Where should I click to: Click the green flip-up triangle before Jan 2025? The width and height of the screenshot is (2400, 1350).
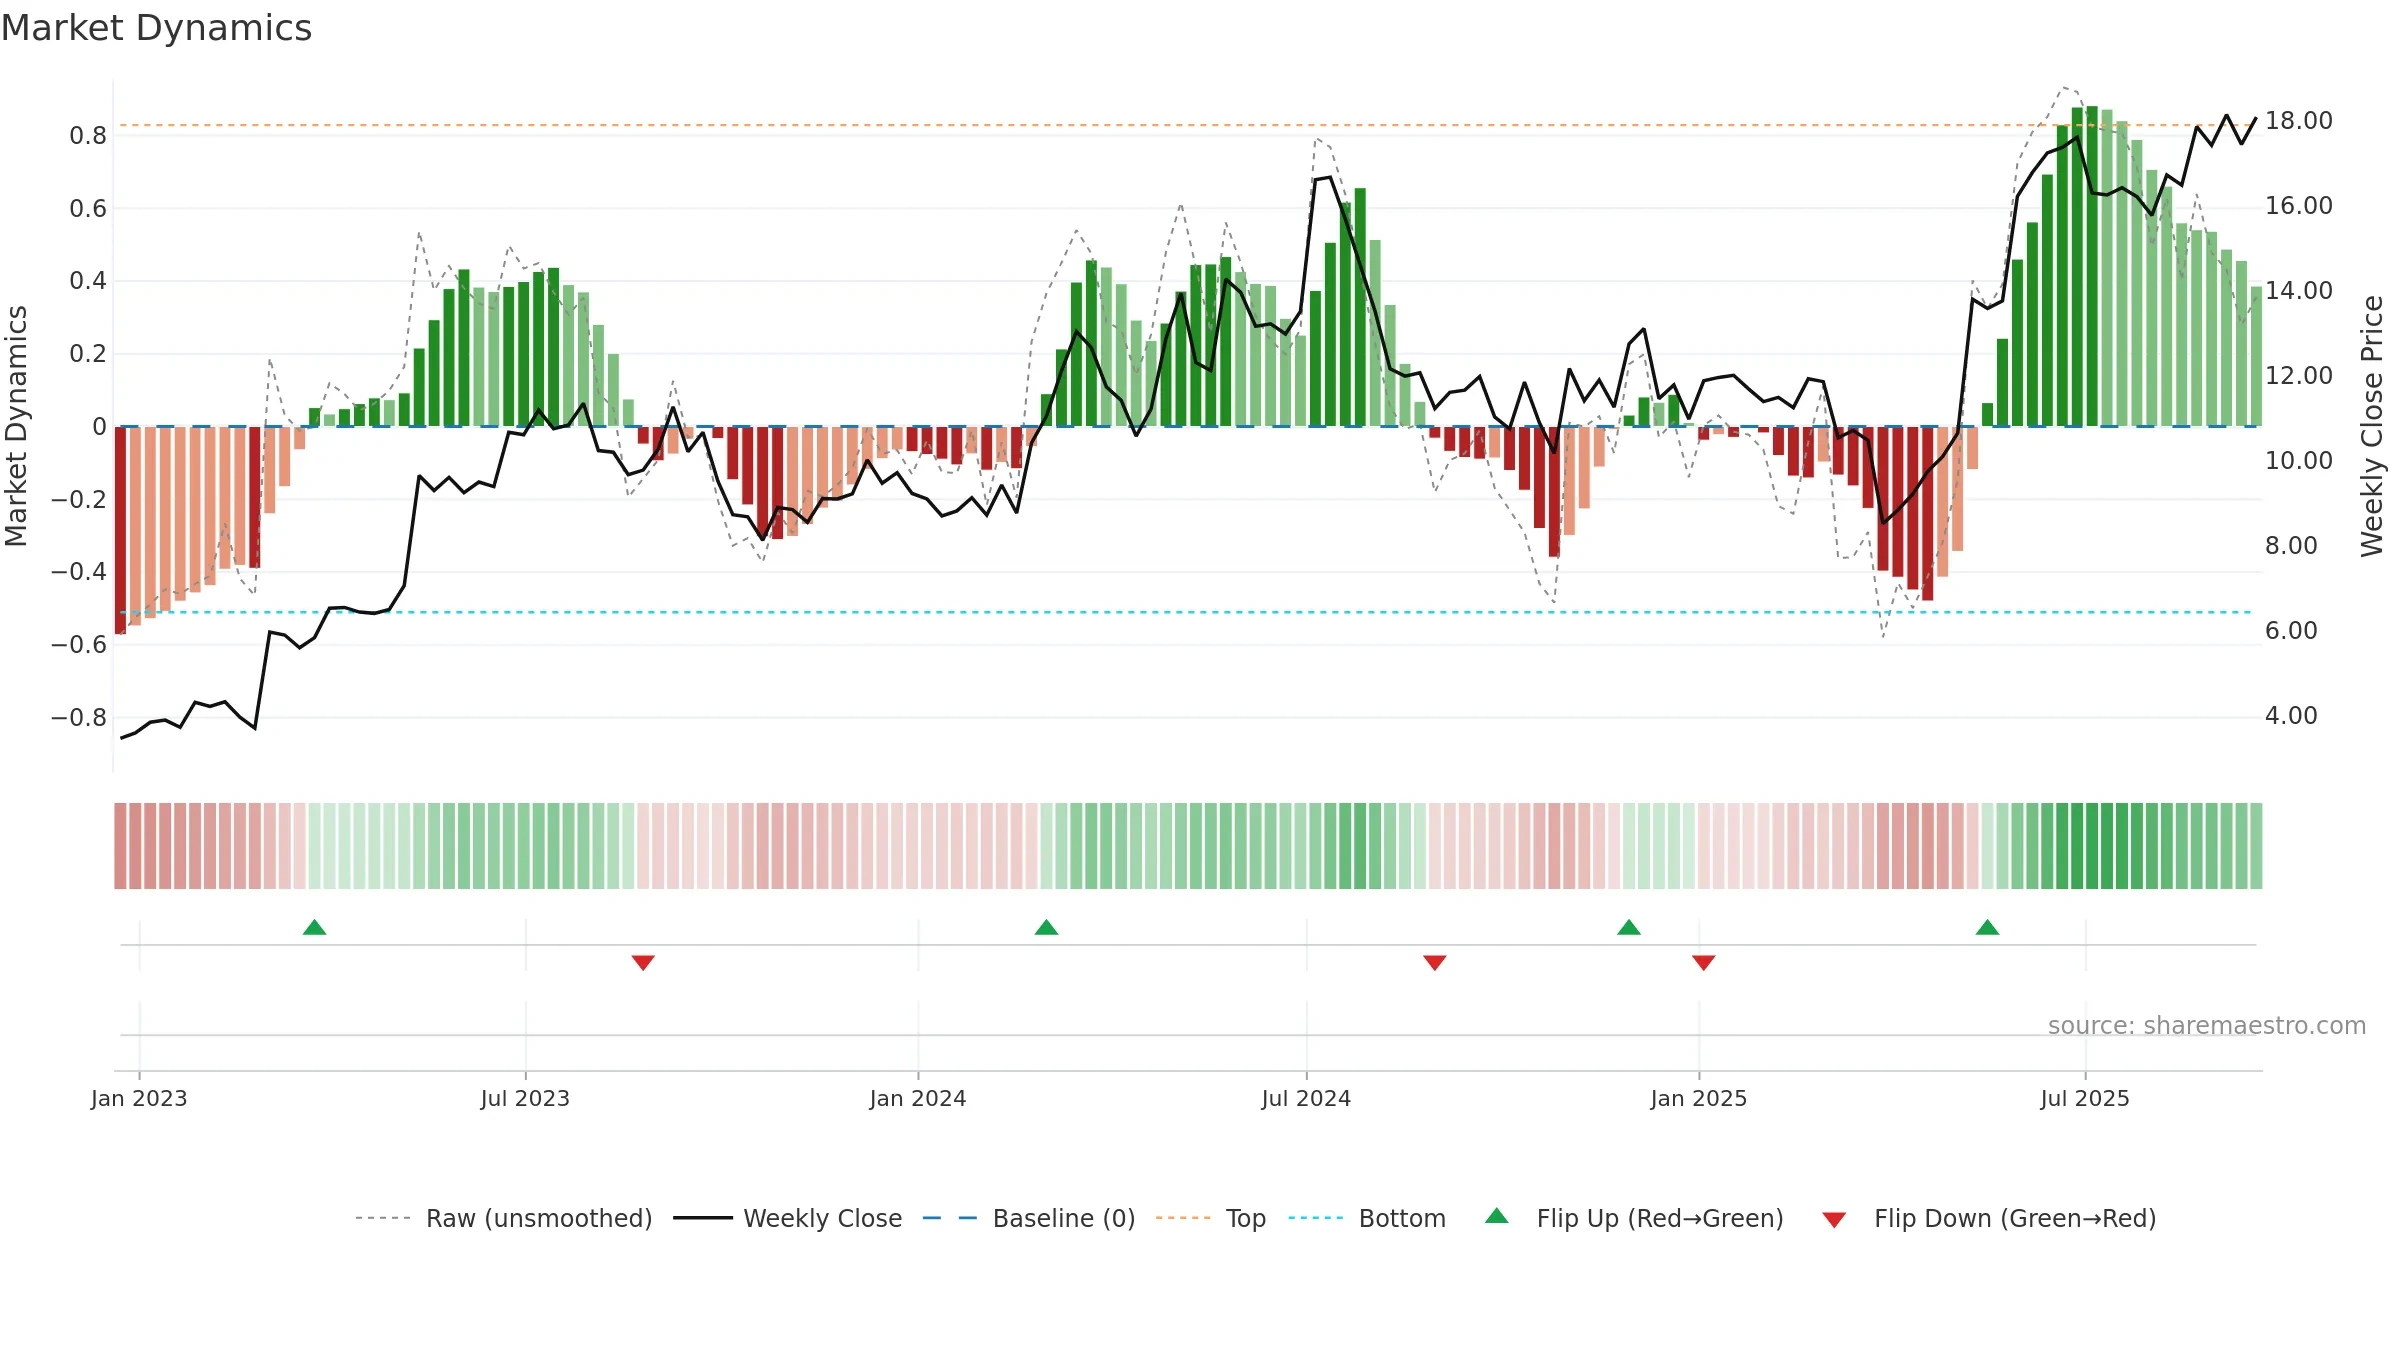coord(1629,927)
